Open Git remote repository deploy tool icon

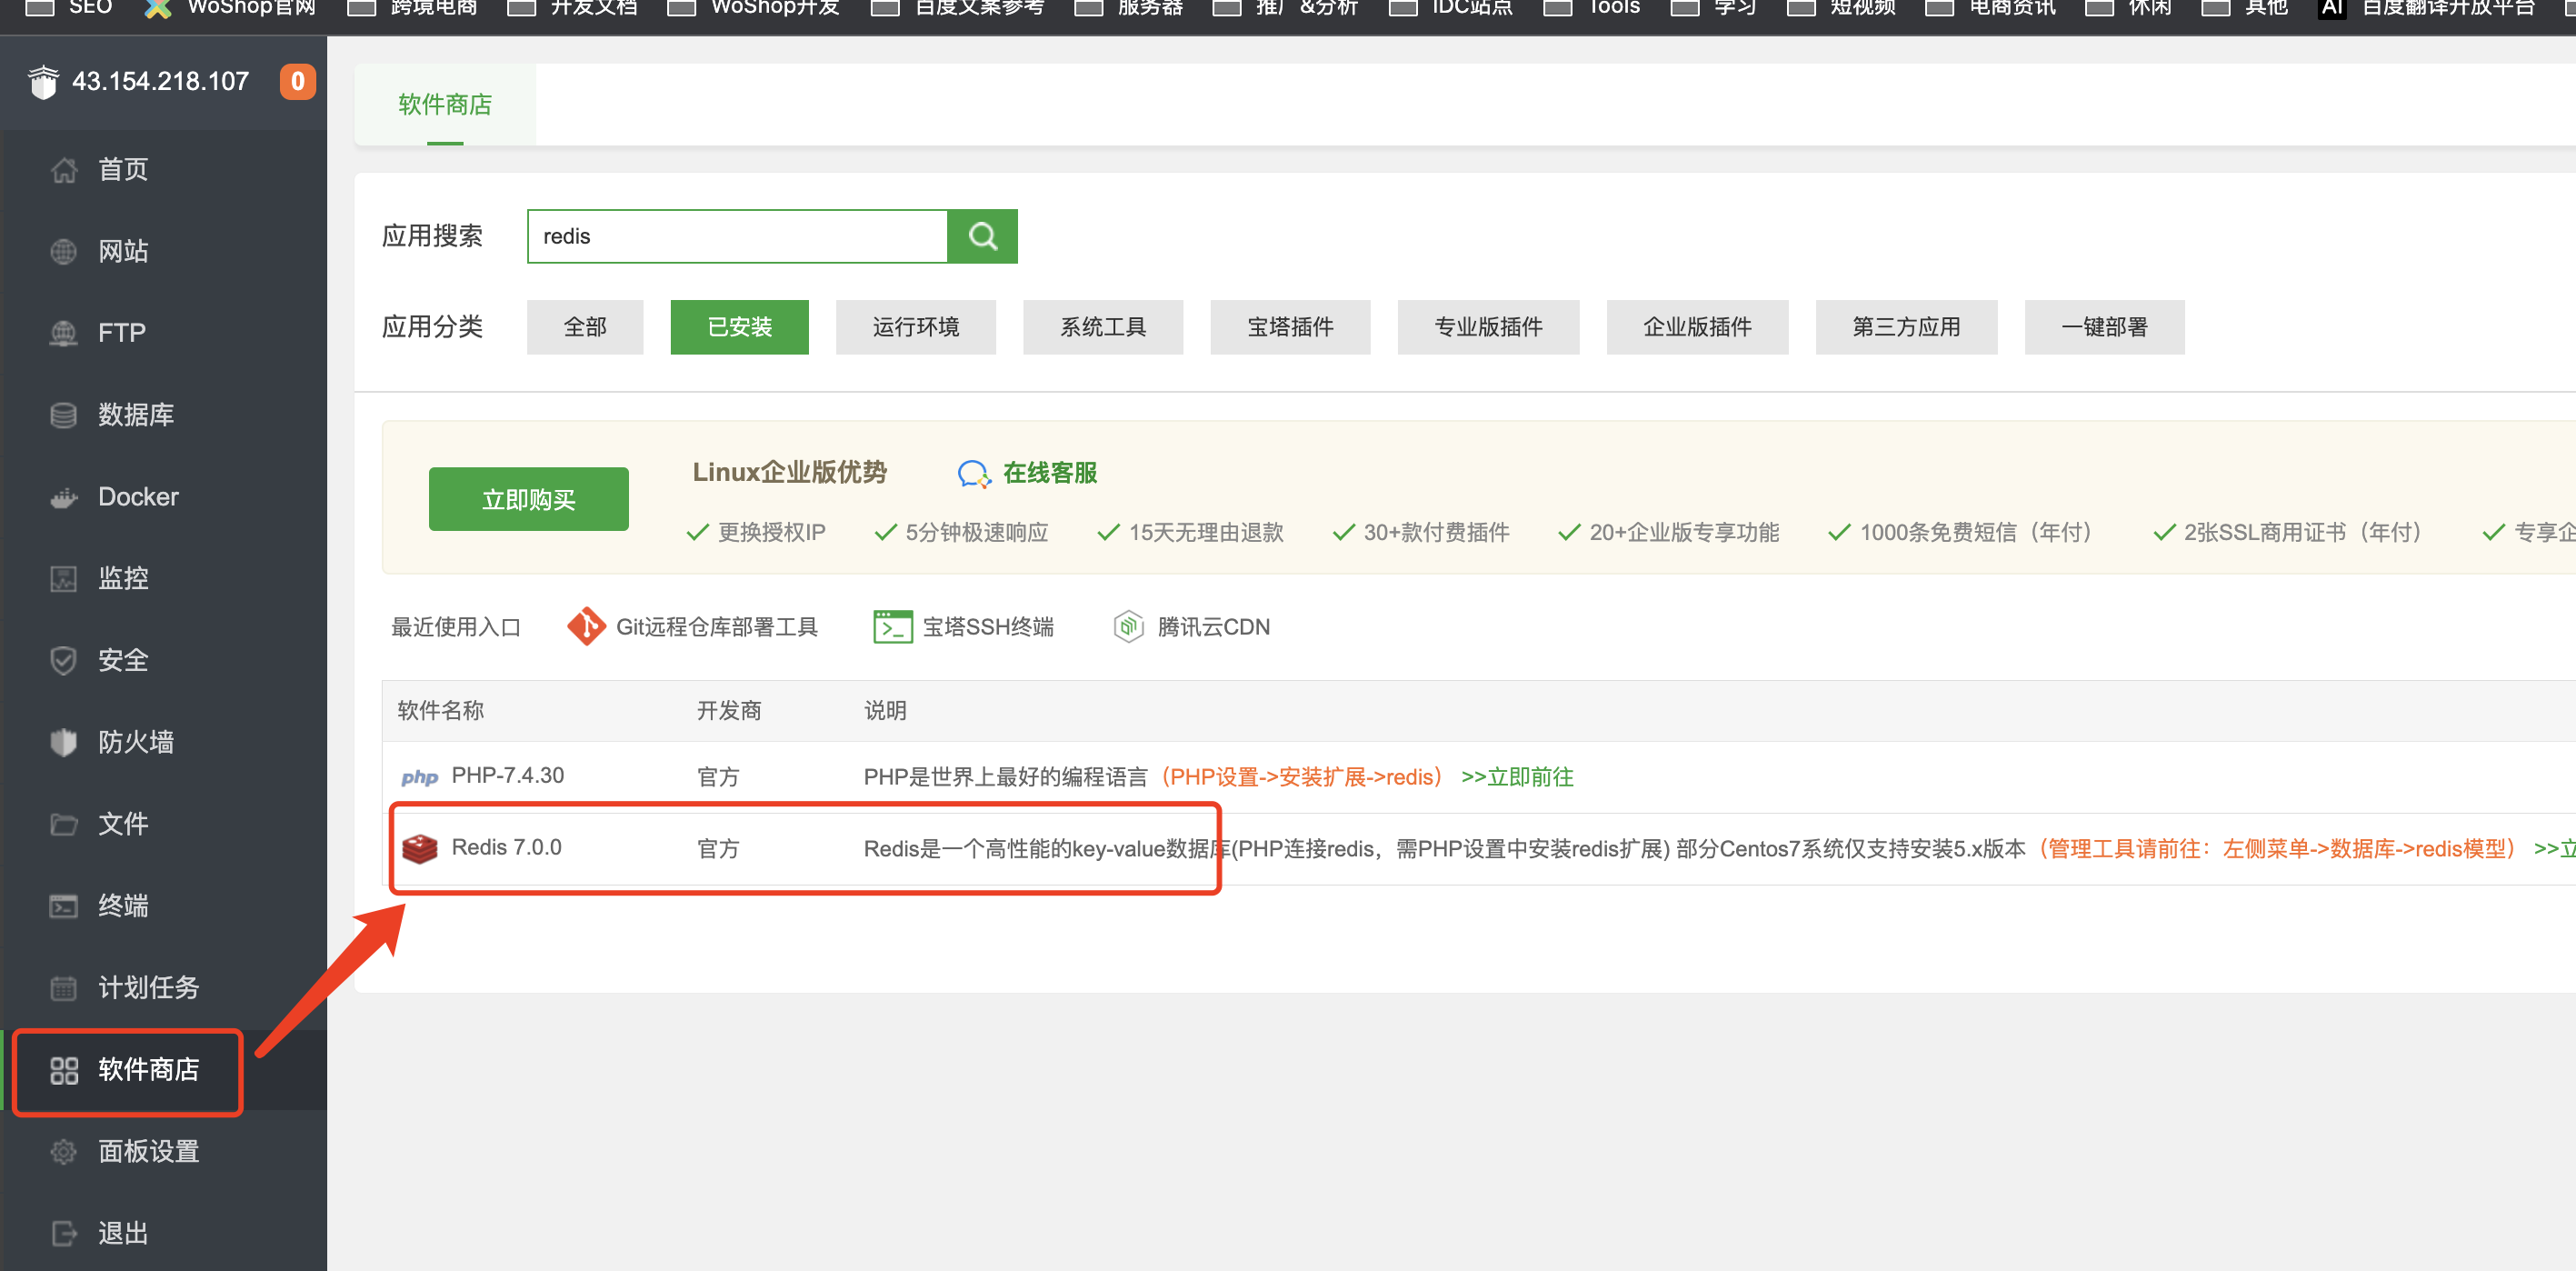586,627
